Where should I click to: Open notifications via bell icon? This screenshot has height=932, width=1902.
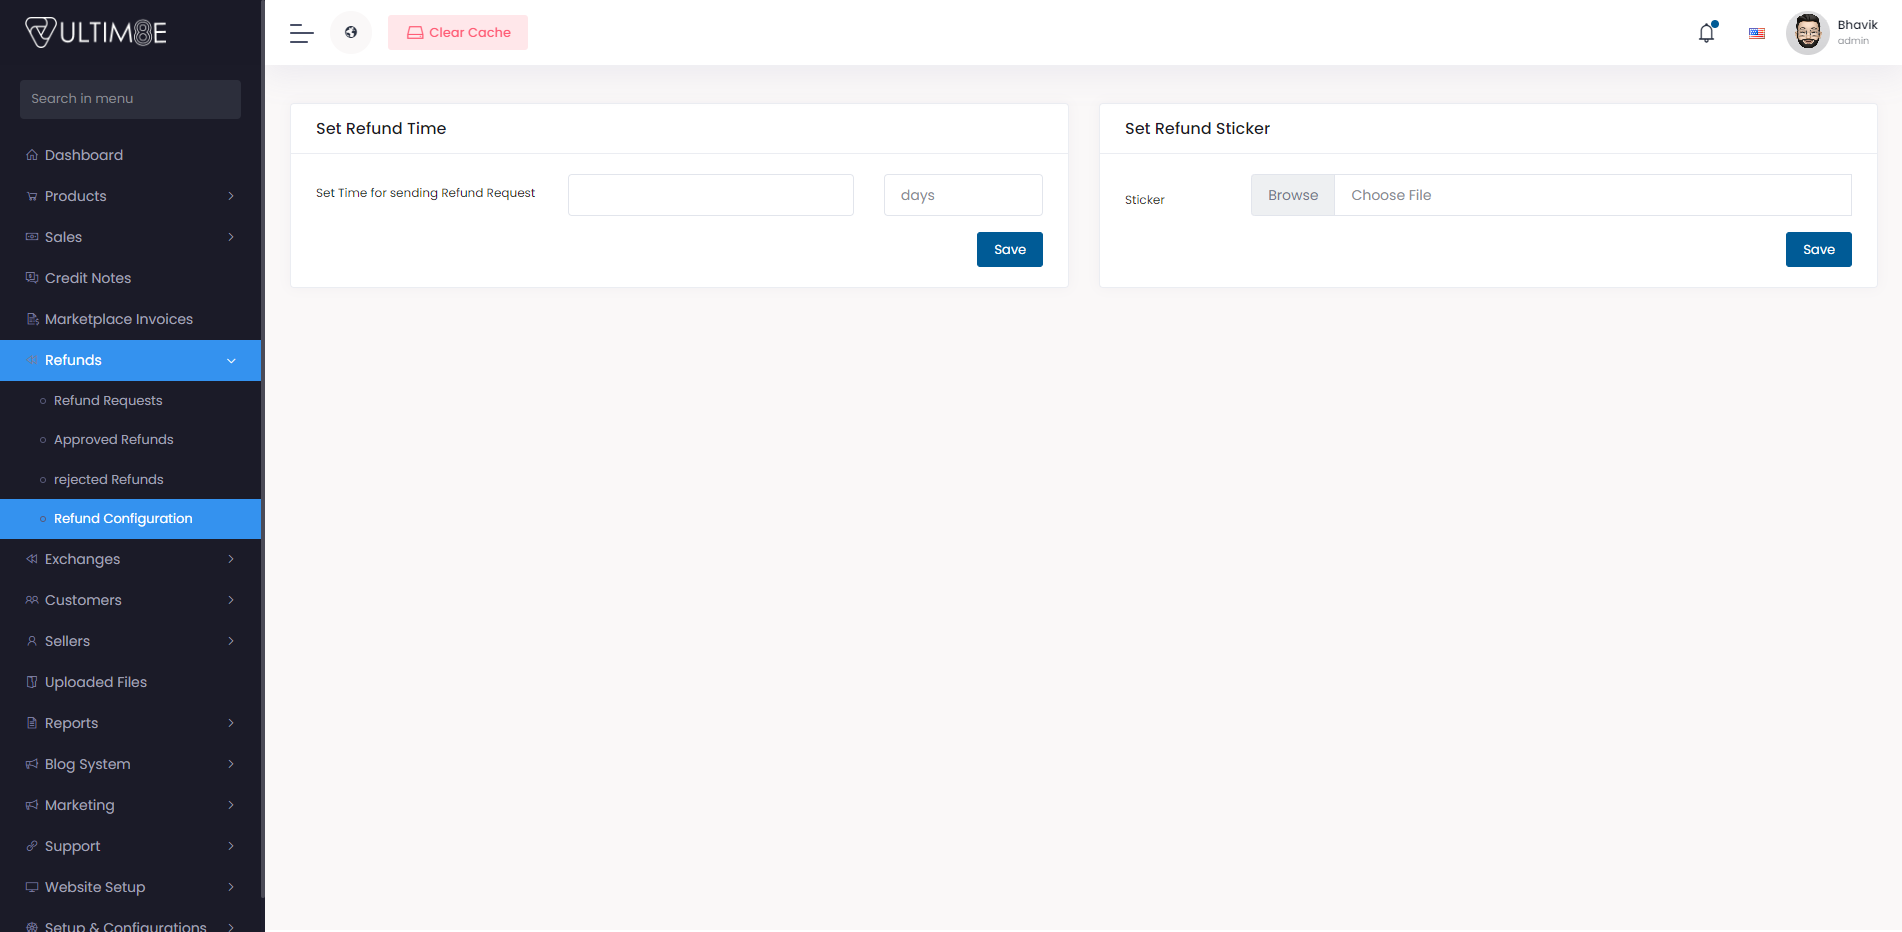click(1705, 33)
